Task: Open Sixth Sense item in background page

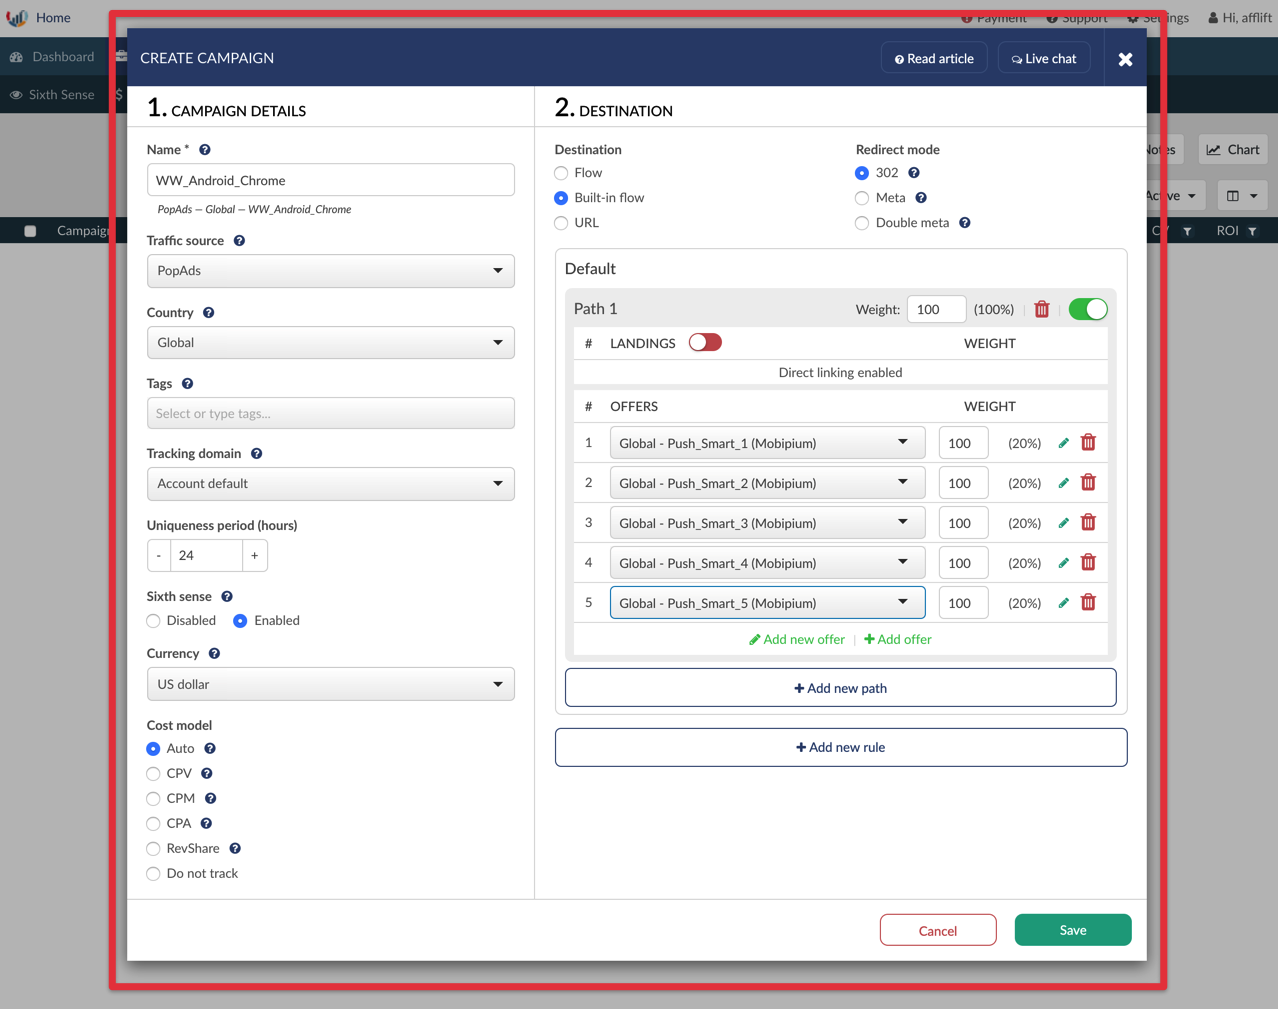Action: (x=52, y=95)
